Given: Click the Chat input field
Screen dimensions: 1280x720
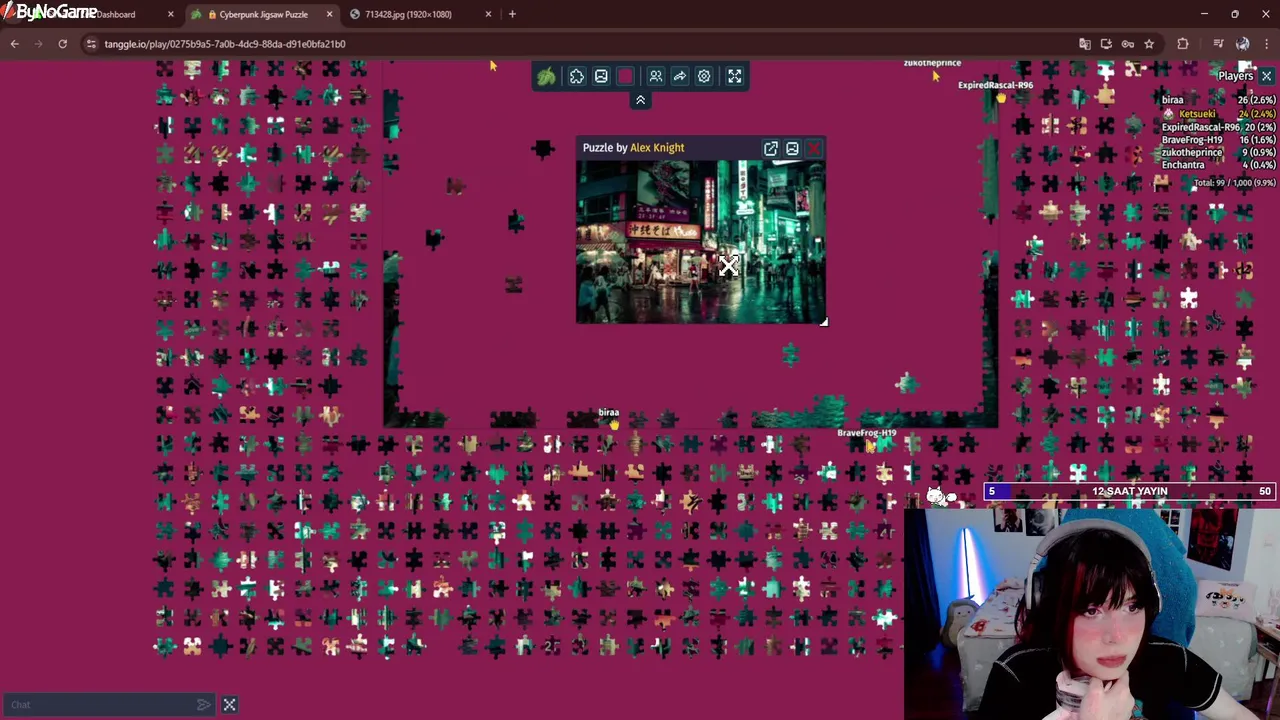Looking at the screenshot, I should pos(100,705).
